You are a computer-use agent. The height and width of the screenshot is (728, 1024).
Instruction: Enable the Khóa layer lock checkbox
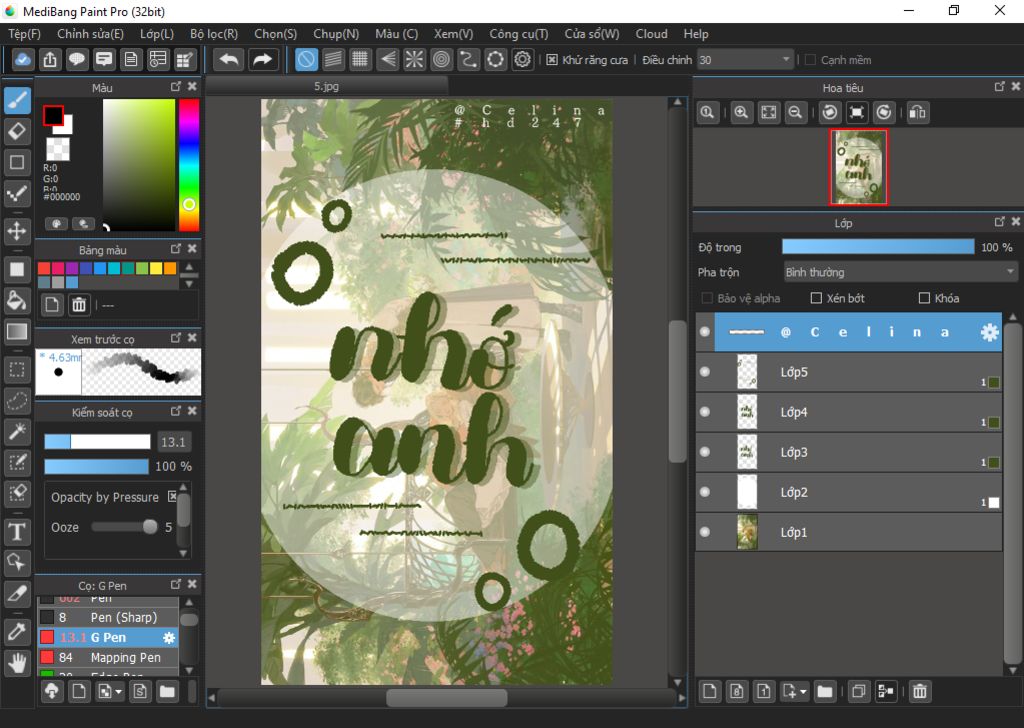[x=924, y=298]
